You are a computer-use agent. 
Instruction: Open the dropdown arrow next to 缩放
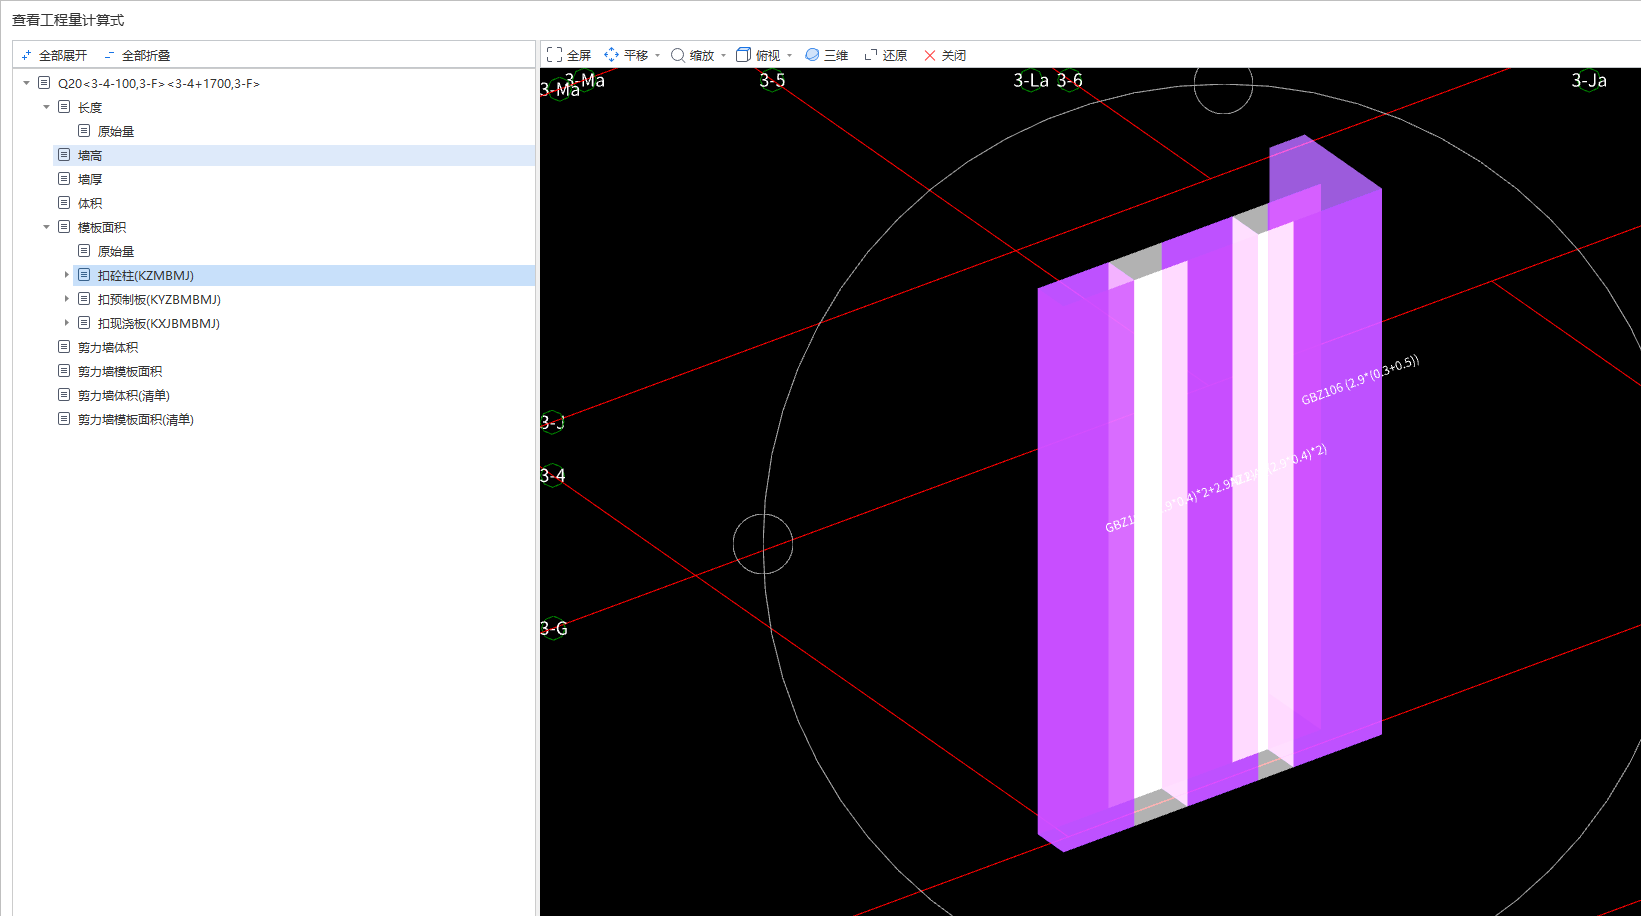pyautogui.click(x=724, y=56)
